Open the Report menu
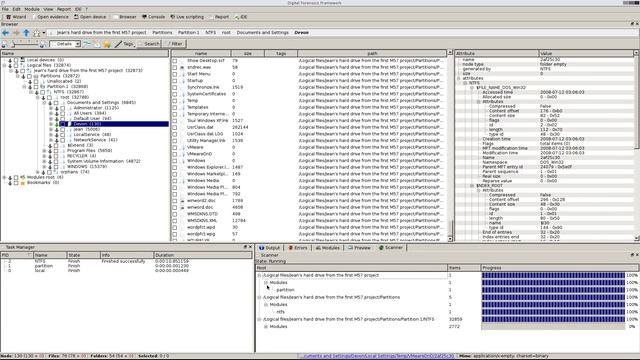The width and height of the screenshot is (640, 360). pyautogui.click(x=64, y=9)
